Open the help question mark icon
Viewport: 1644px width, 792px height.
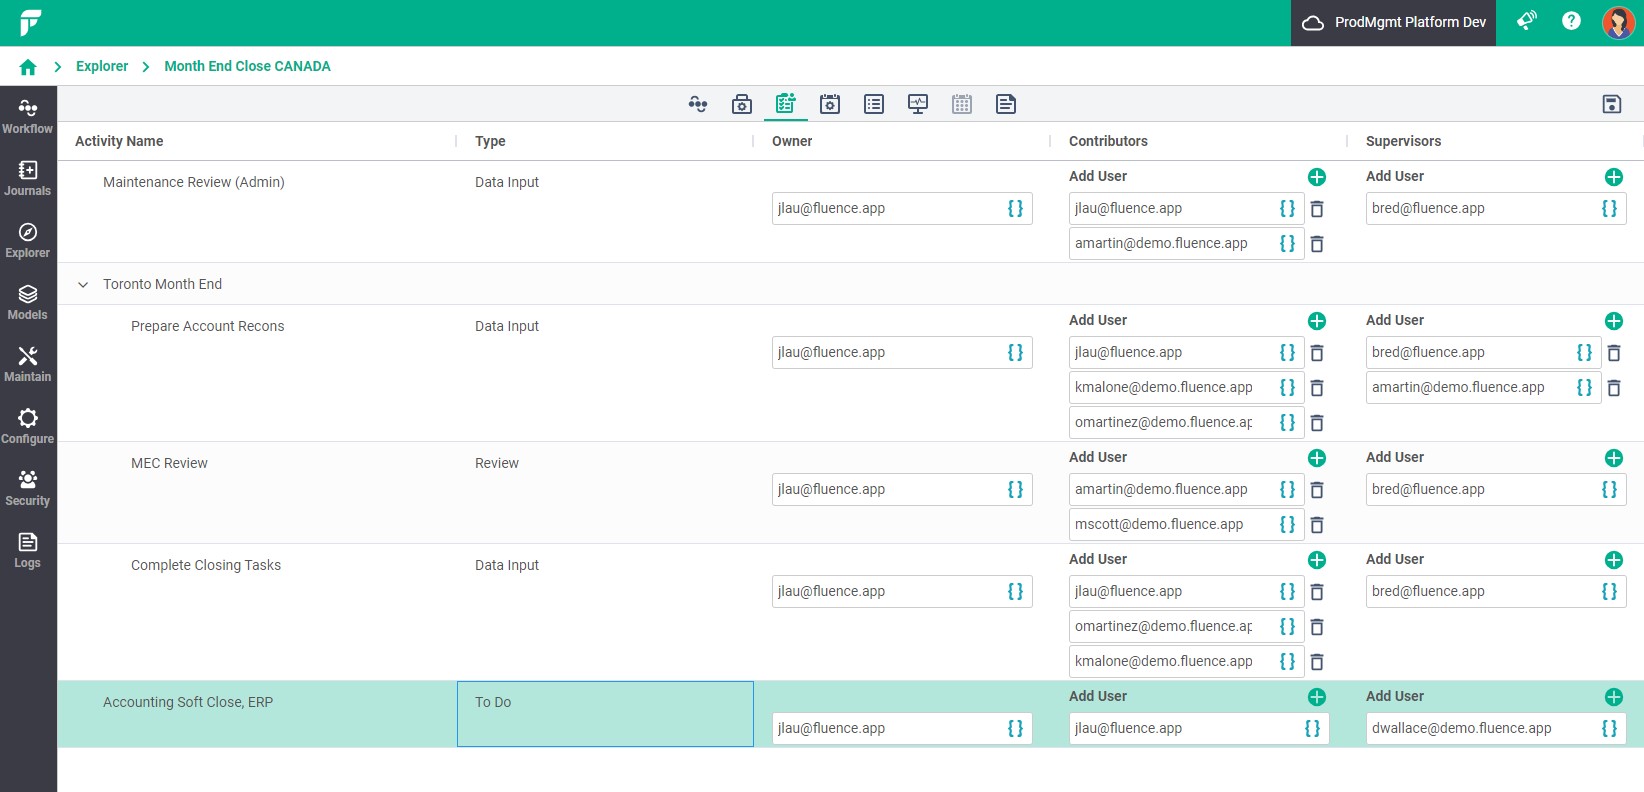tap(1572, 21)
